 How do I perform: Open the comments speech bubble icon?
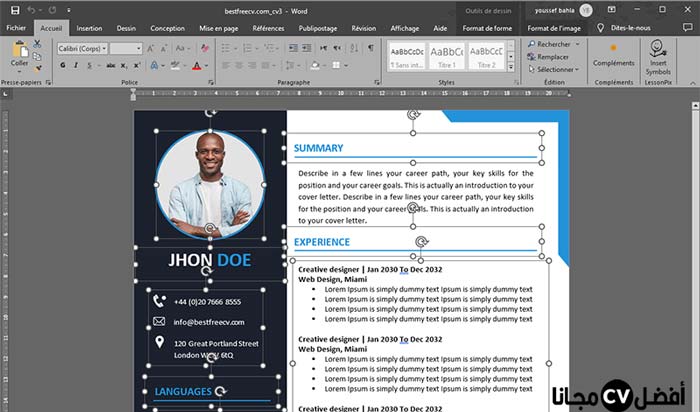click(688, 28)
